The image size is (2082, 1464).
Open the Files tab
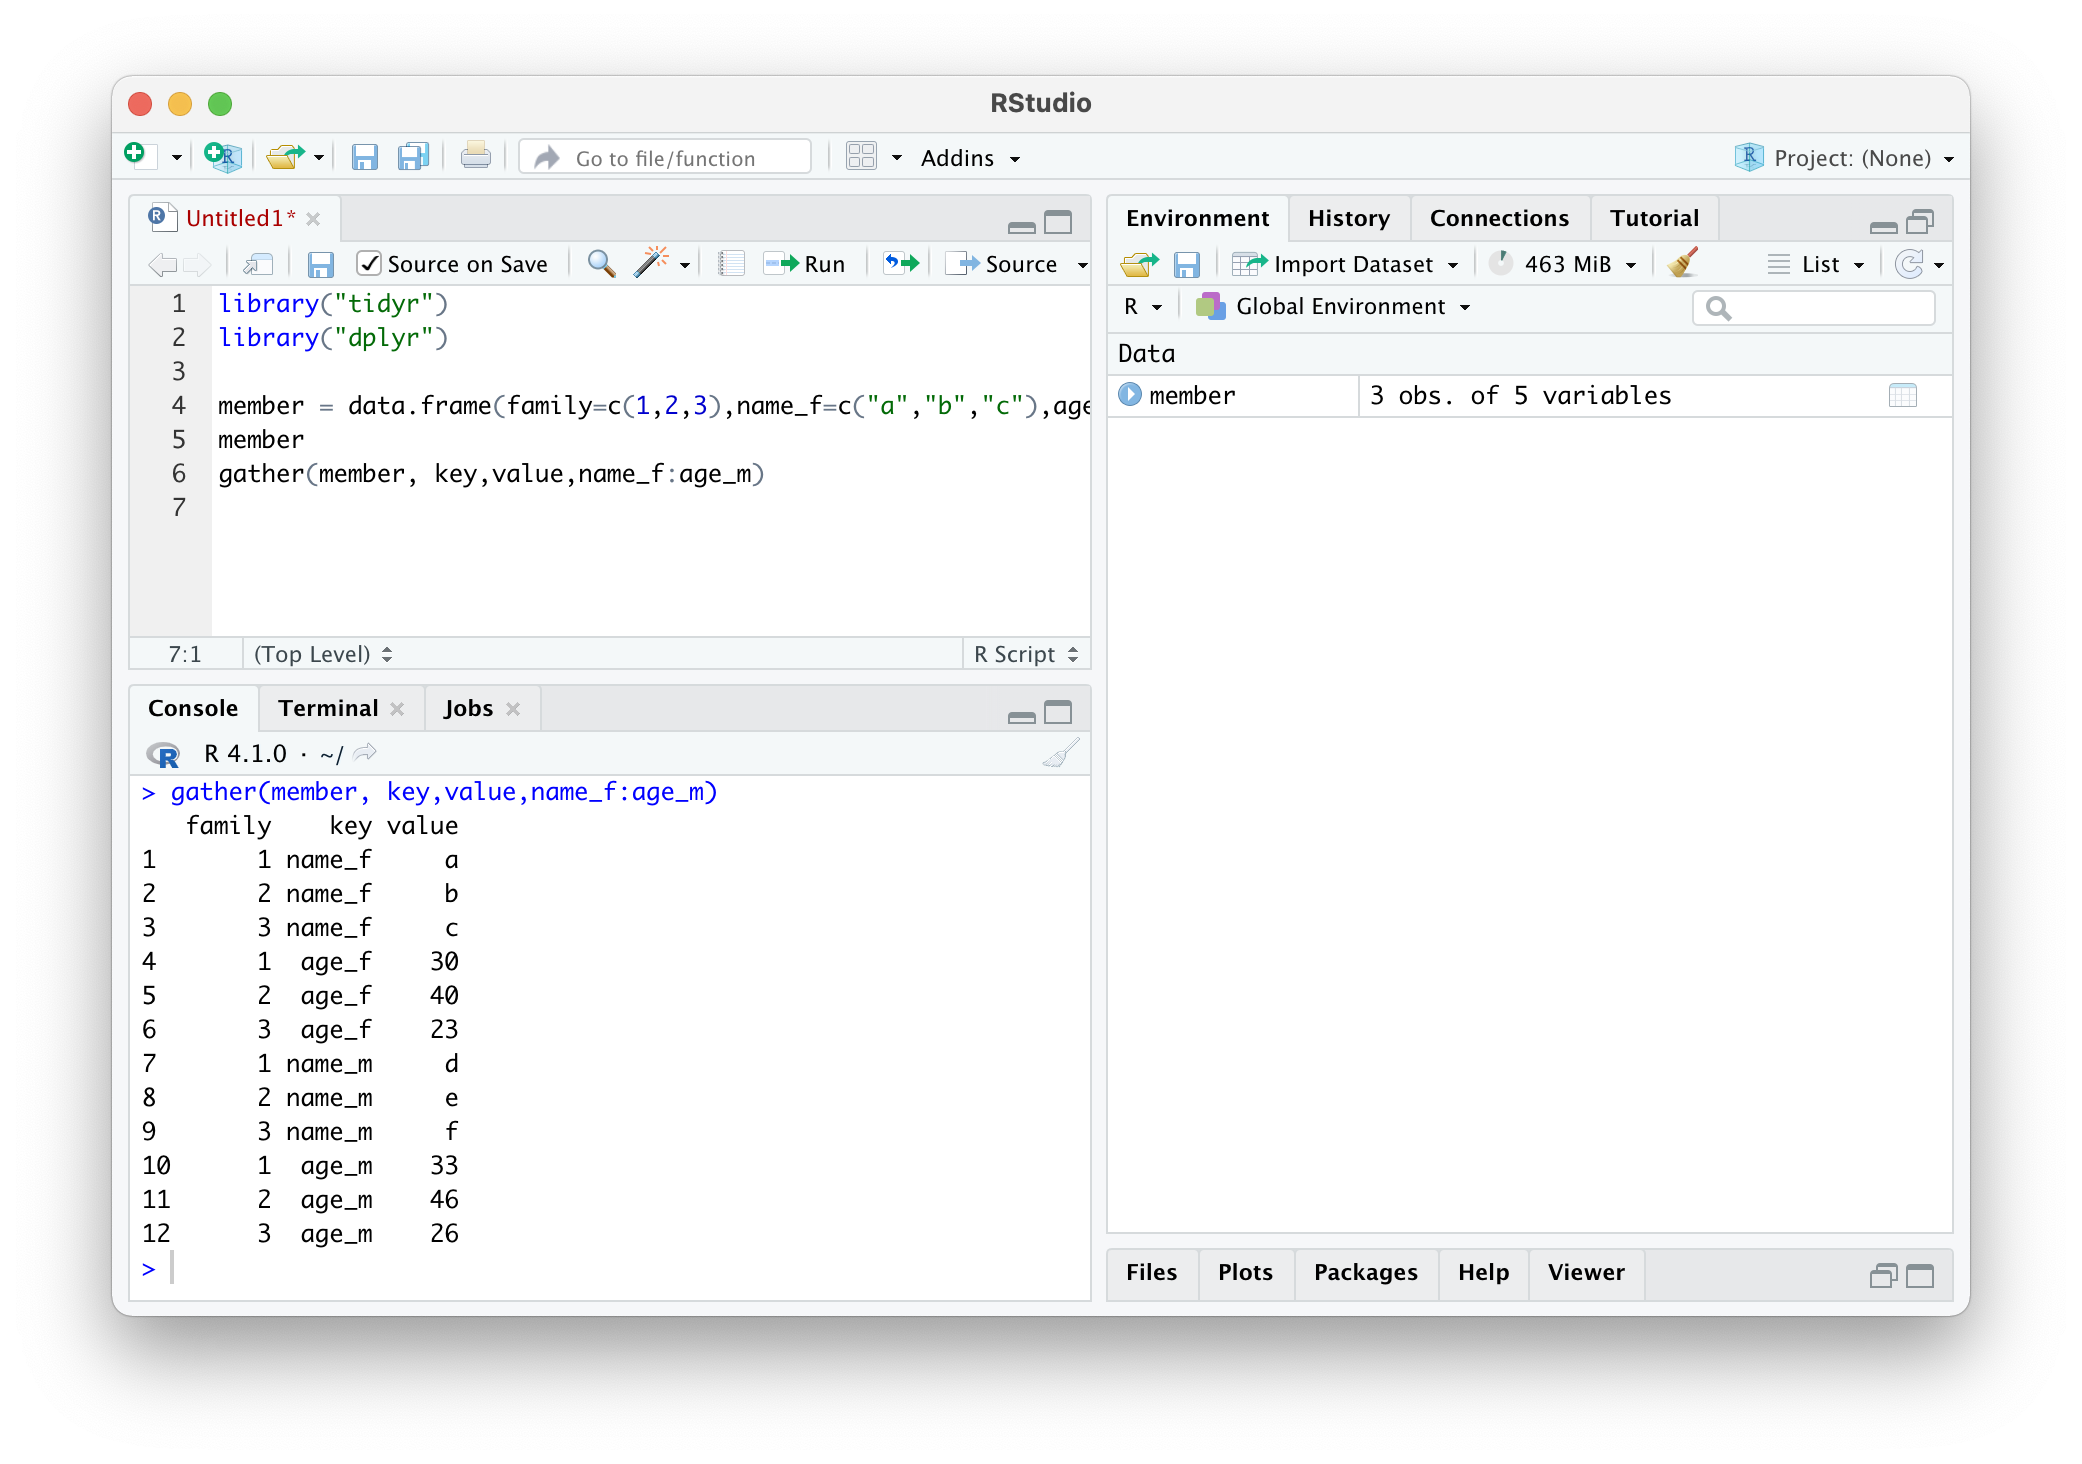(1151, 1272)
